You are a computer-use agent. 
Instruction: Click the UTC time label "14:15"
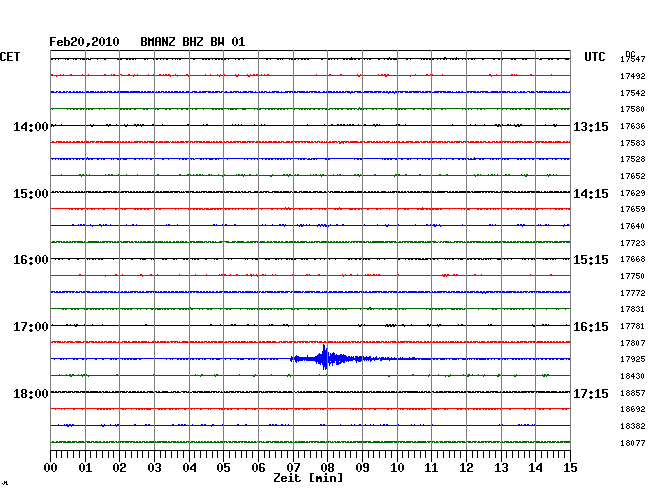click(591, 194)
